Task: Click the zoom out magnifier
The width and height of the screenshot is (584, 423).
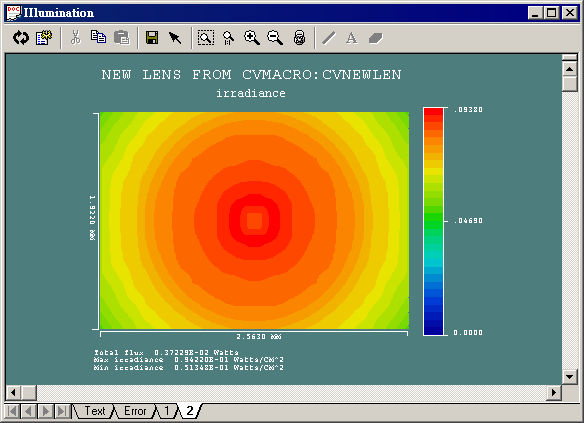Action: coord(275,38)
